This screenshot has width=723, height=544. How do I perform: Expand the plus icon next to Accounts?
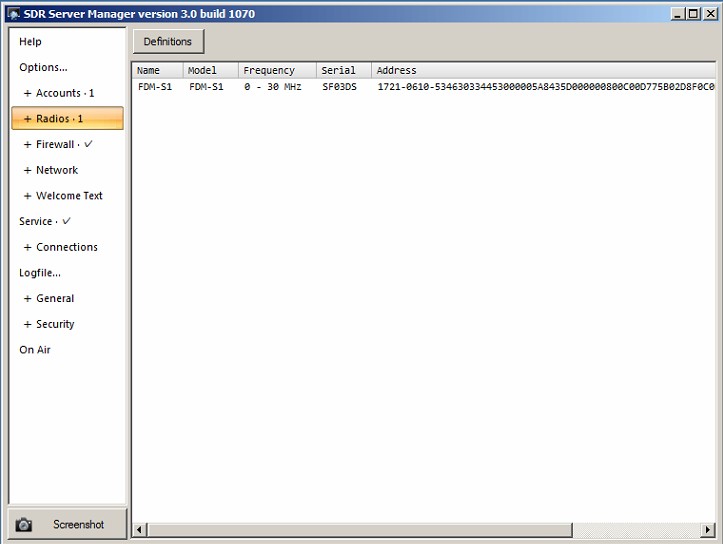[28, 93]
